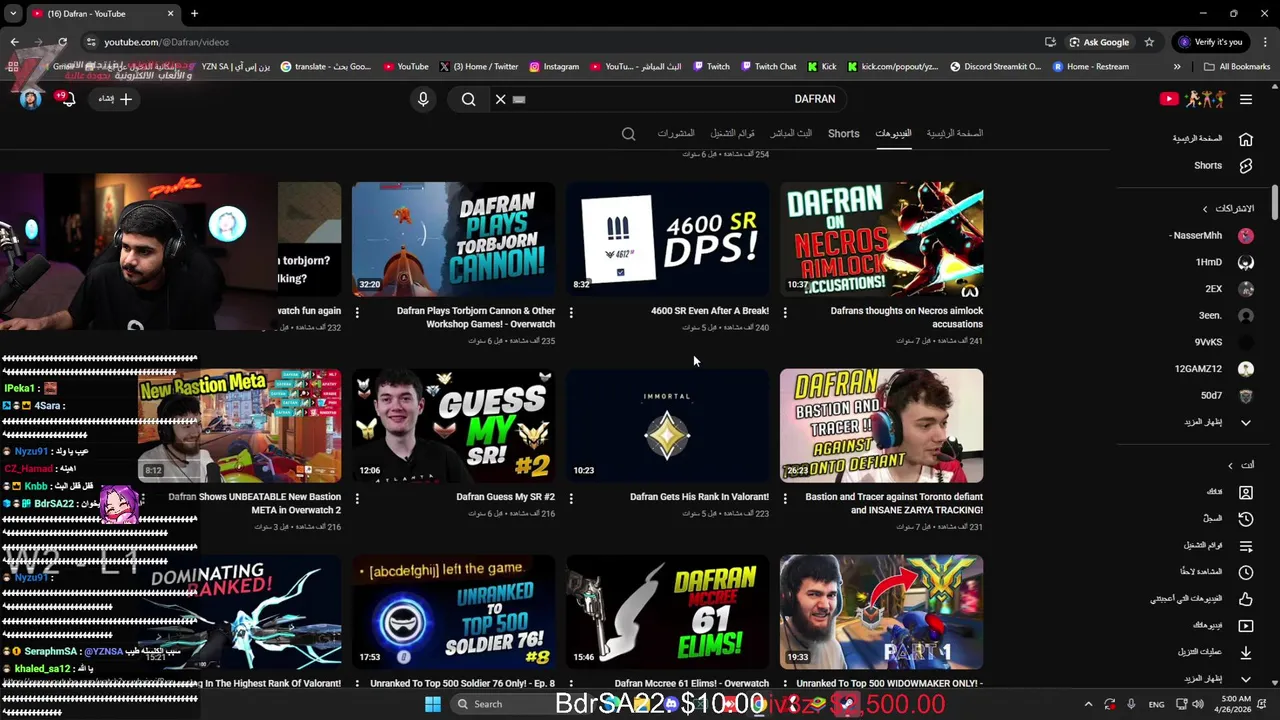Click the taskbar Search box

(x=500, y=704)
